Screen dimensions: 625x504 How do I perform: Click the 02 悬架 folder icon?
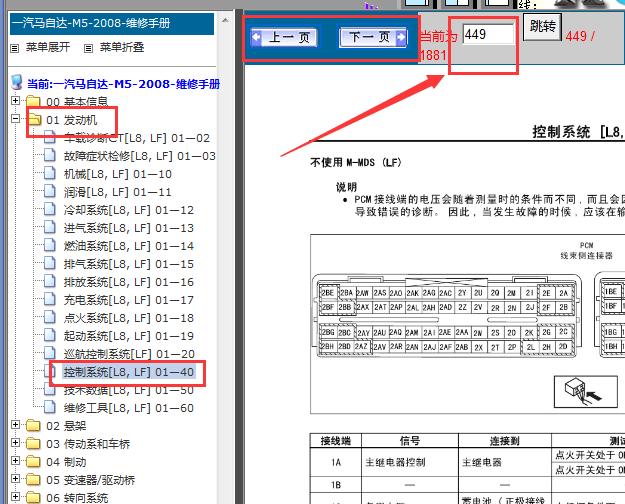33,425
